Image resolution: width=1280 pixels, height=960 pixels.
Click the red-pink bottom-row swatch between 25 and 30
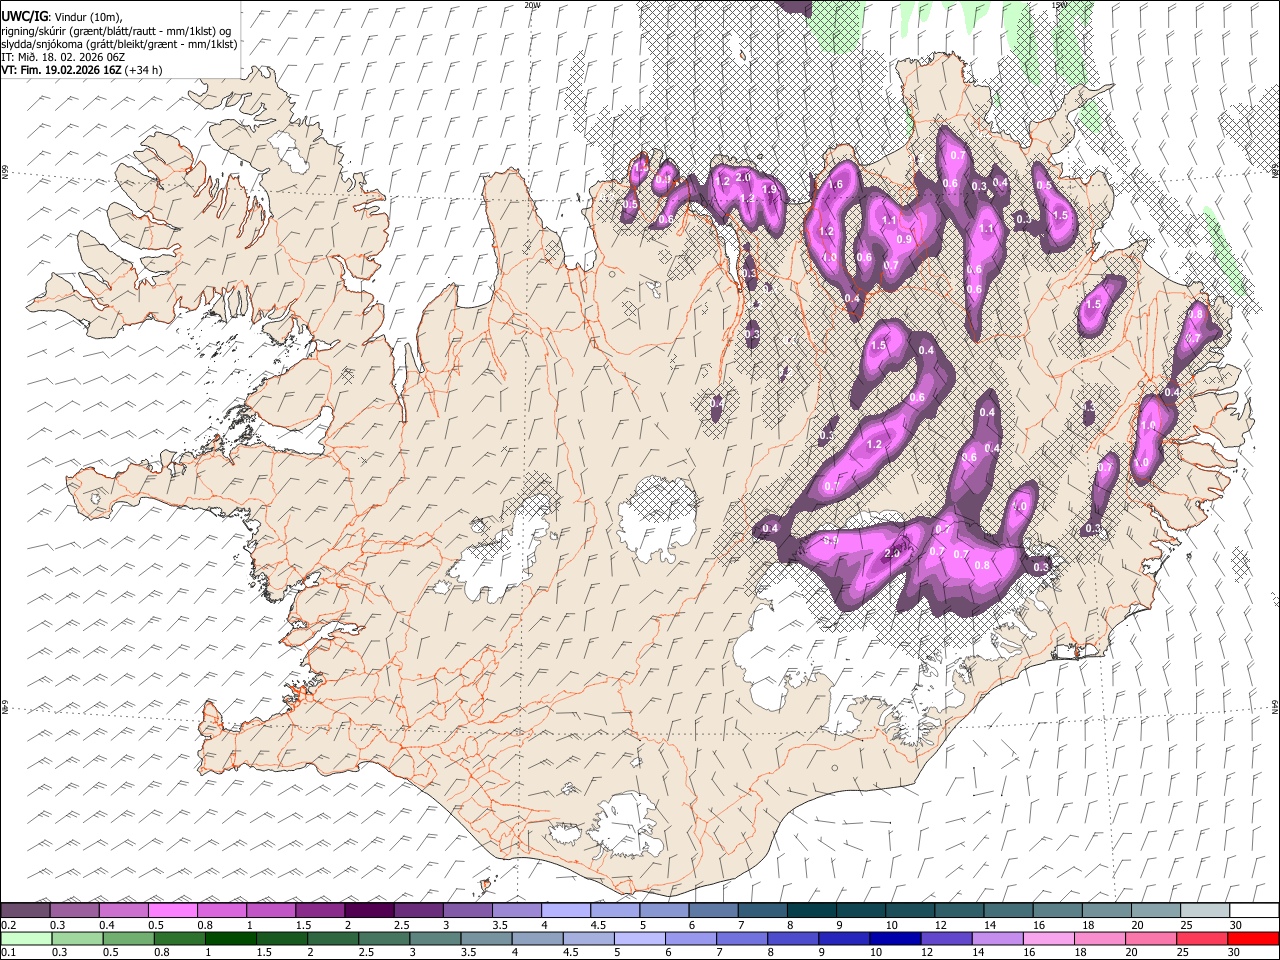point(1201,938)
